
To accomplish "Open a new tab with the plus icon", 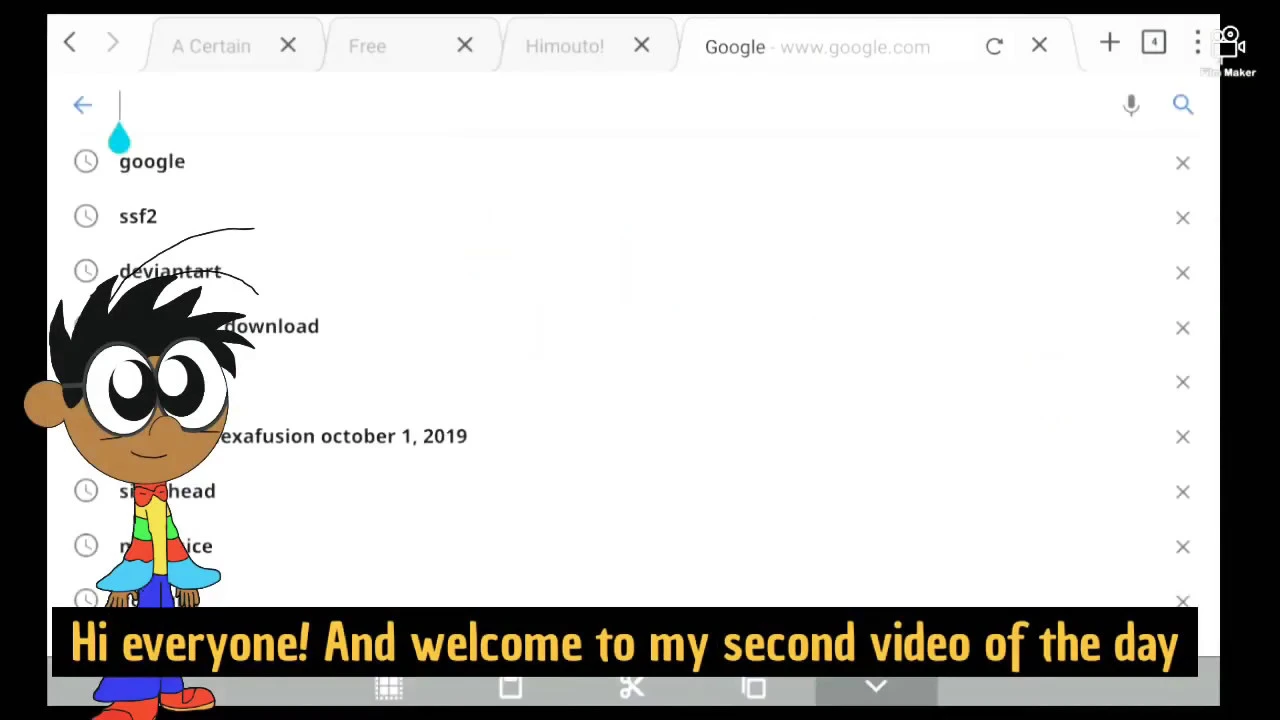I will [1109, 42].
